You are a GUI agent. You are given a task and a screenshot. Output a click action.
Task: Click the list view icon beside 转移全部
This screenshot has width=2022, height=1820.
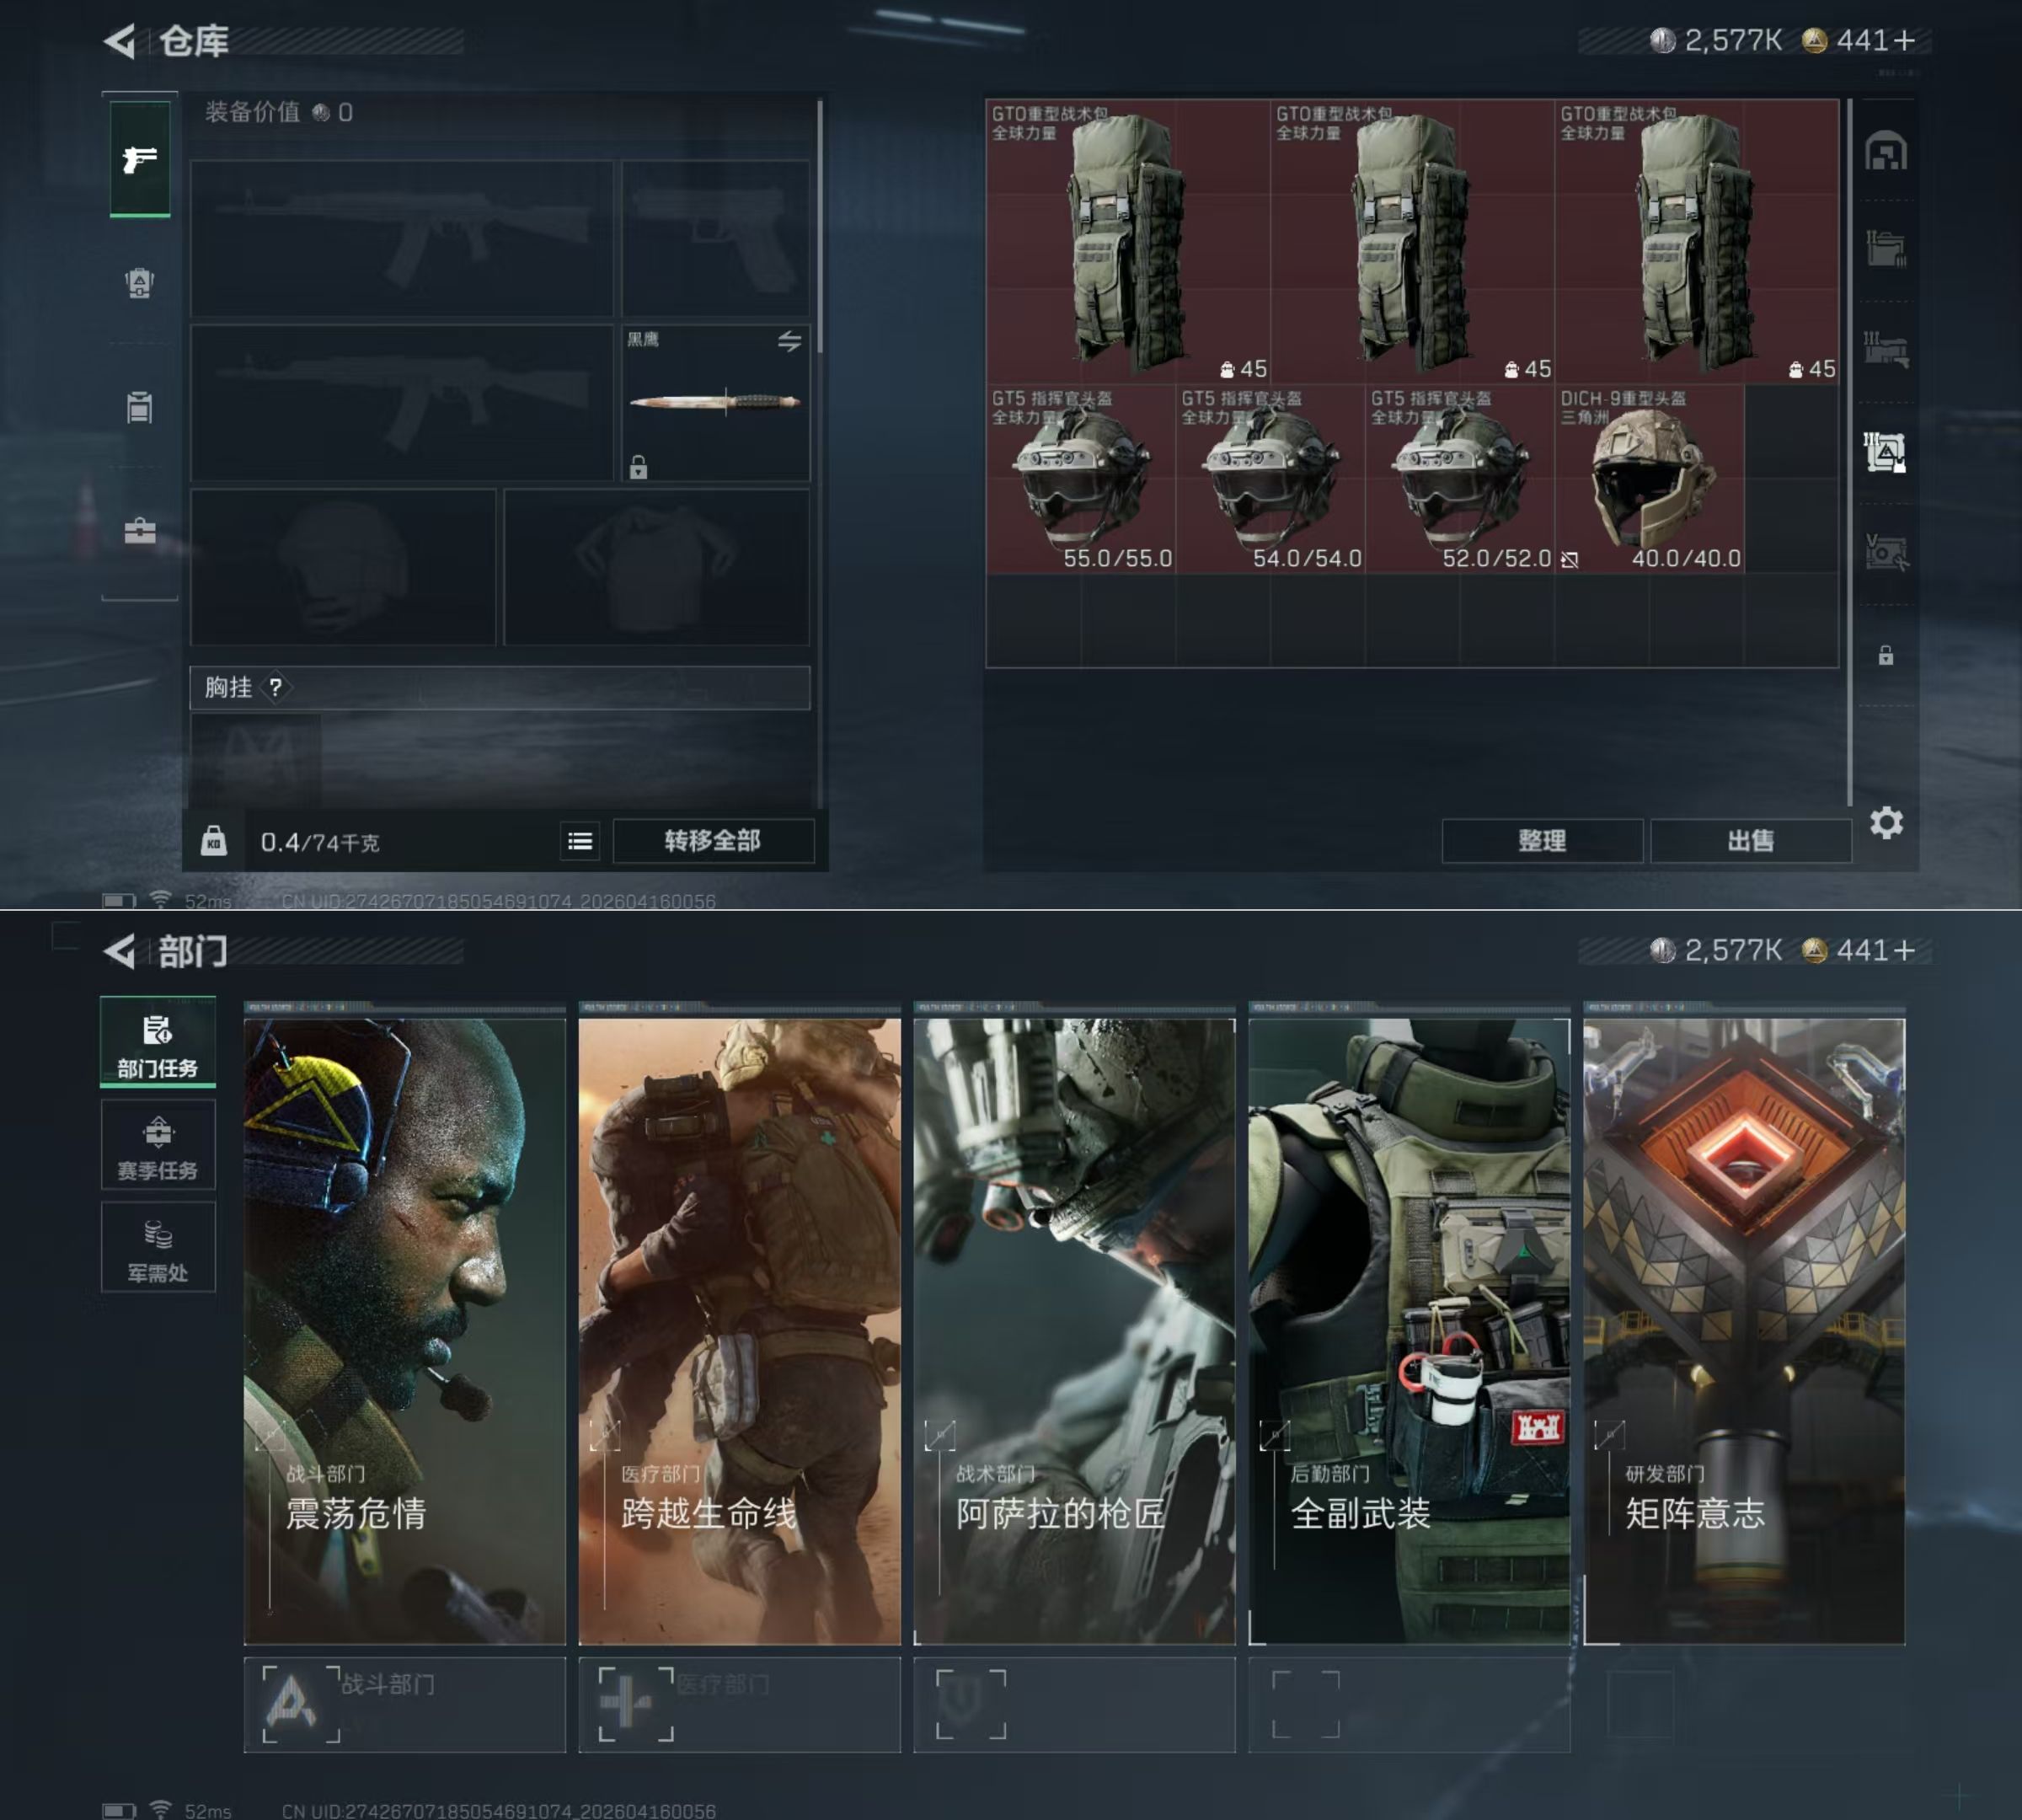pyautogui.click(x=580, y=842)
